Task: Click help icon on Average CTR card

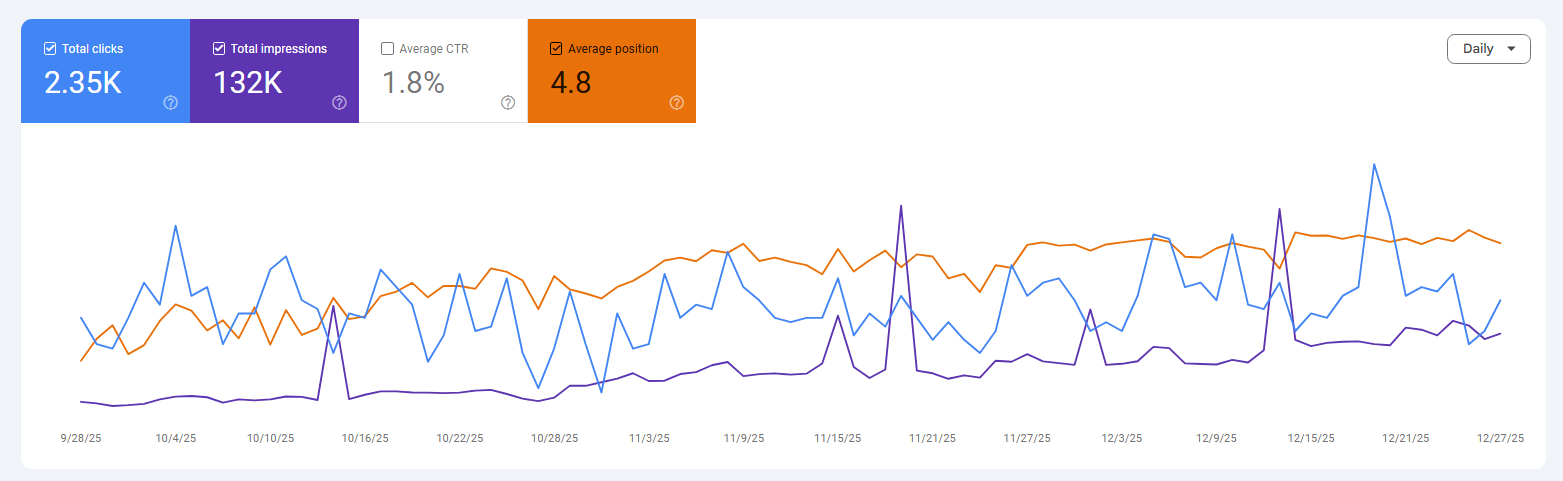Action: tap(508, 102)
